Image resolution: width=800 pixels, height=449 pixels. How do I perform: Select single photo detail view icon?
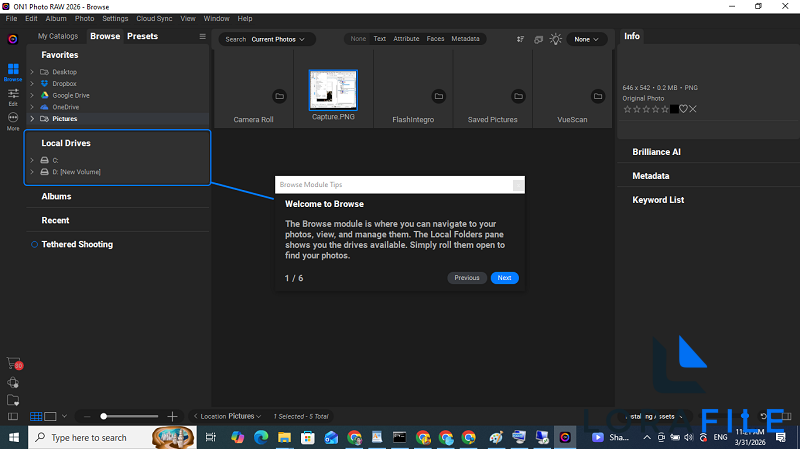[x=50, y=416]
